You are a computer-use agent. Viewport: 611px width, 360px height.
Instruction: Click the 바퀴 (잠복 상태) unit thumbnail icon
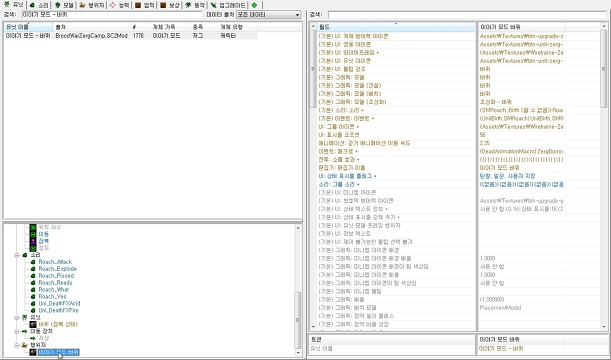(x=33, y=324)
